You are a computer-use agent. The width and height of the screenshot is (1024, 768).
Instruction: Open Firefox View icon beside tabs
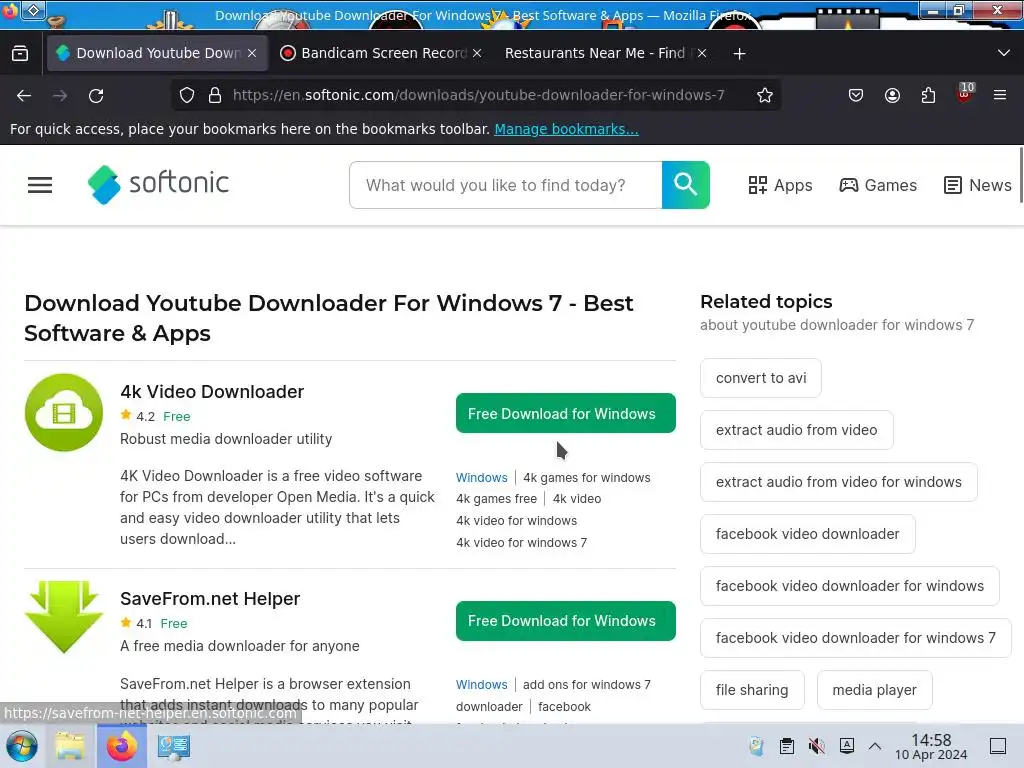click(x=20, y=54)
